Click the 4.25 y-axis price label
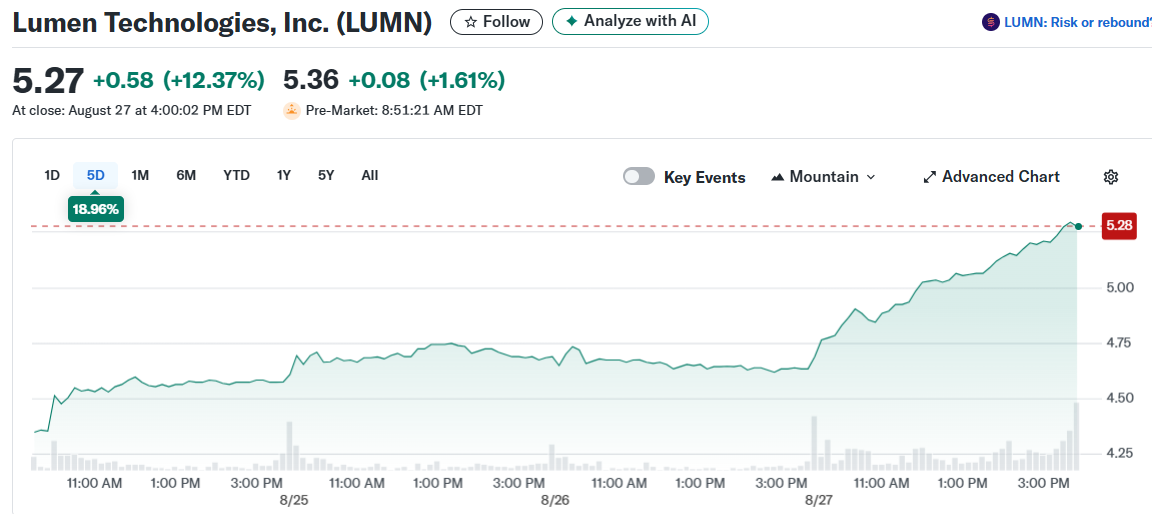 [x=1118, y=453]
